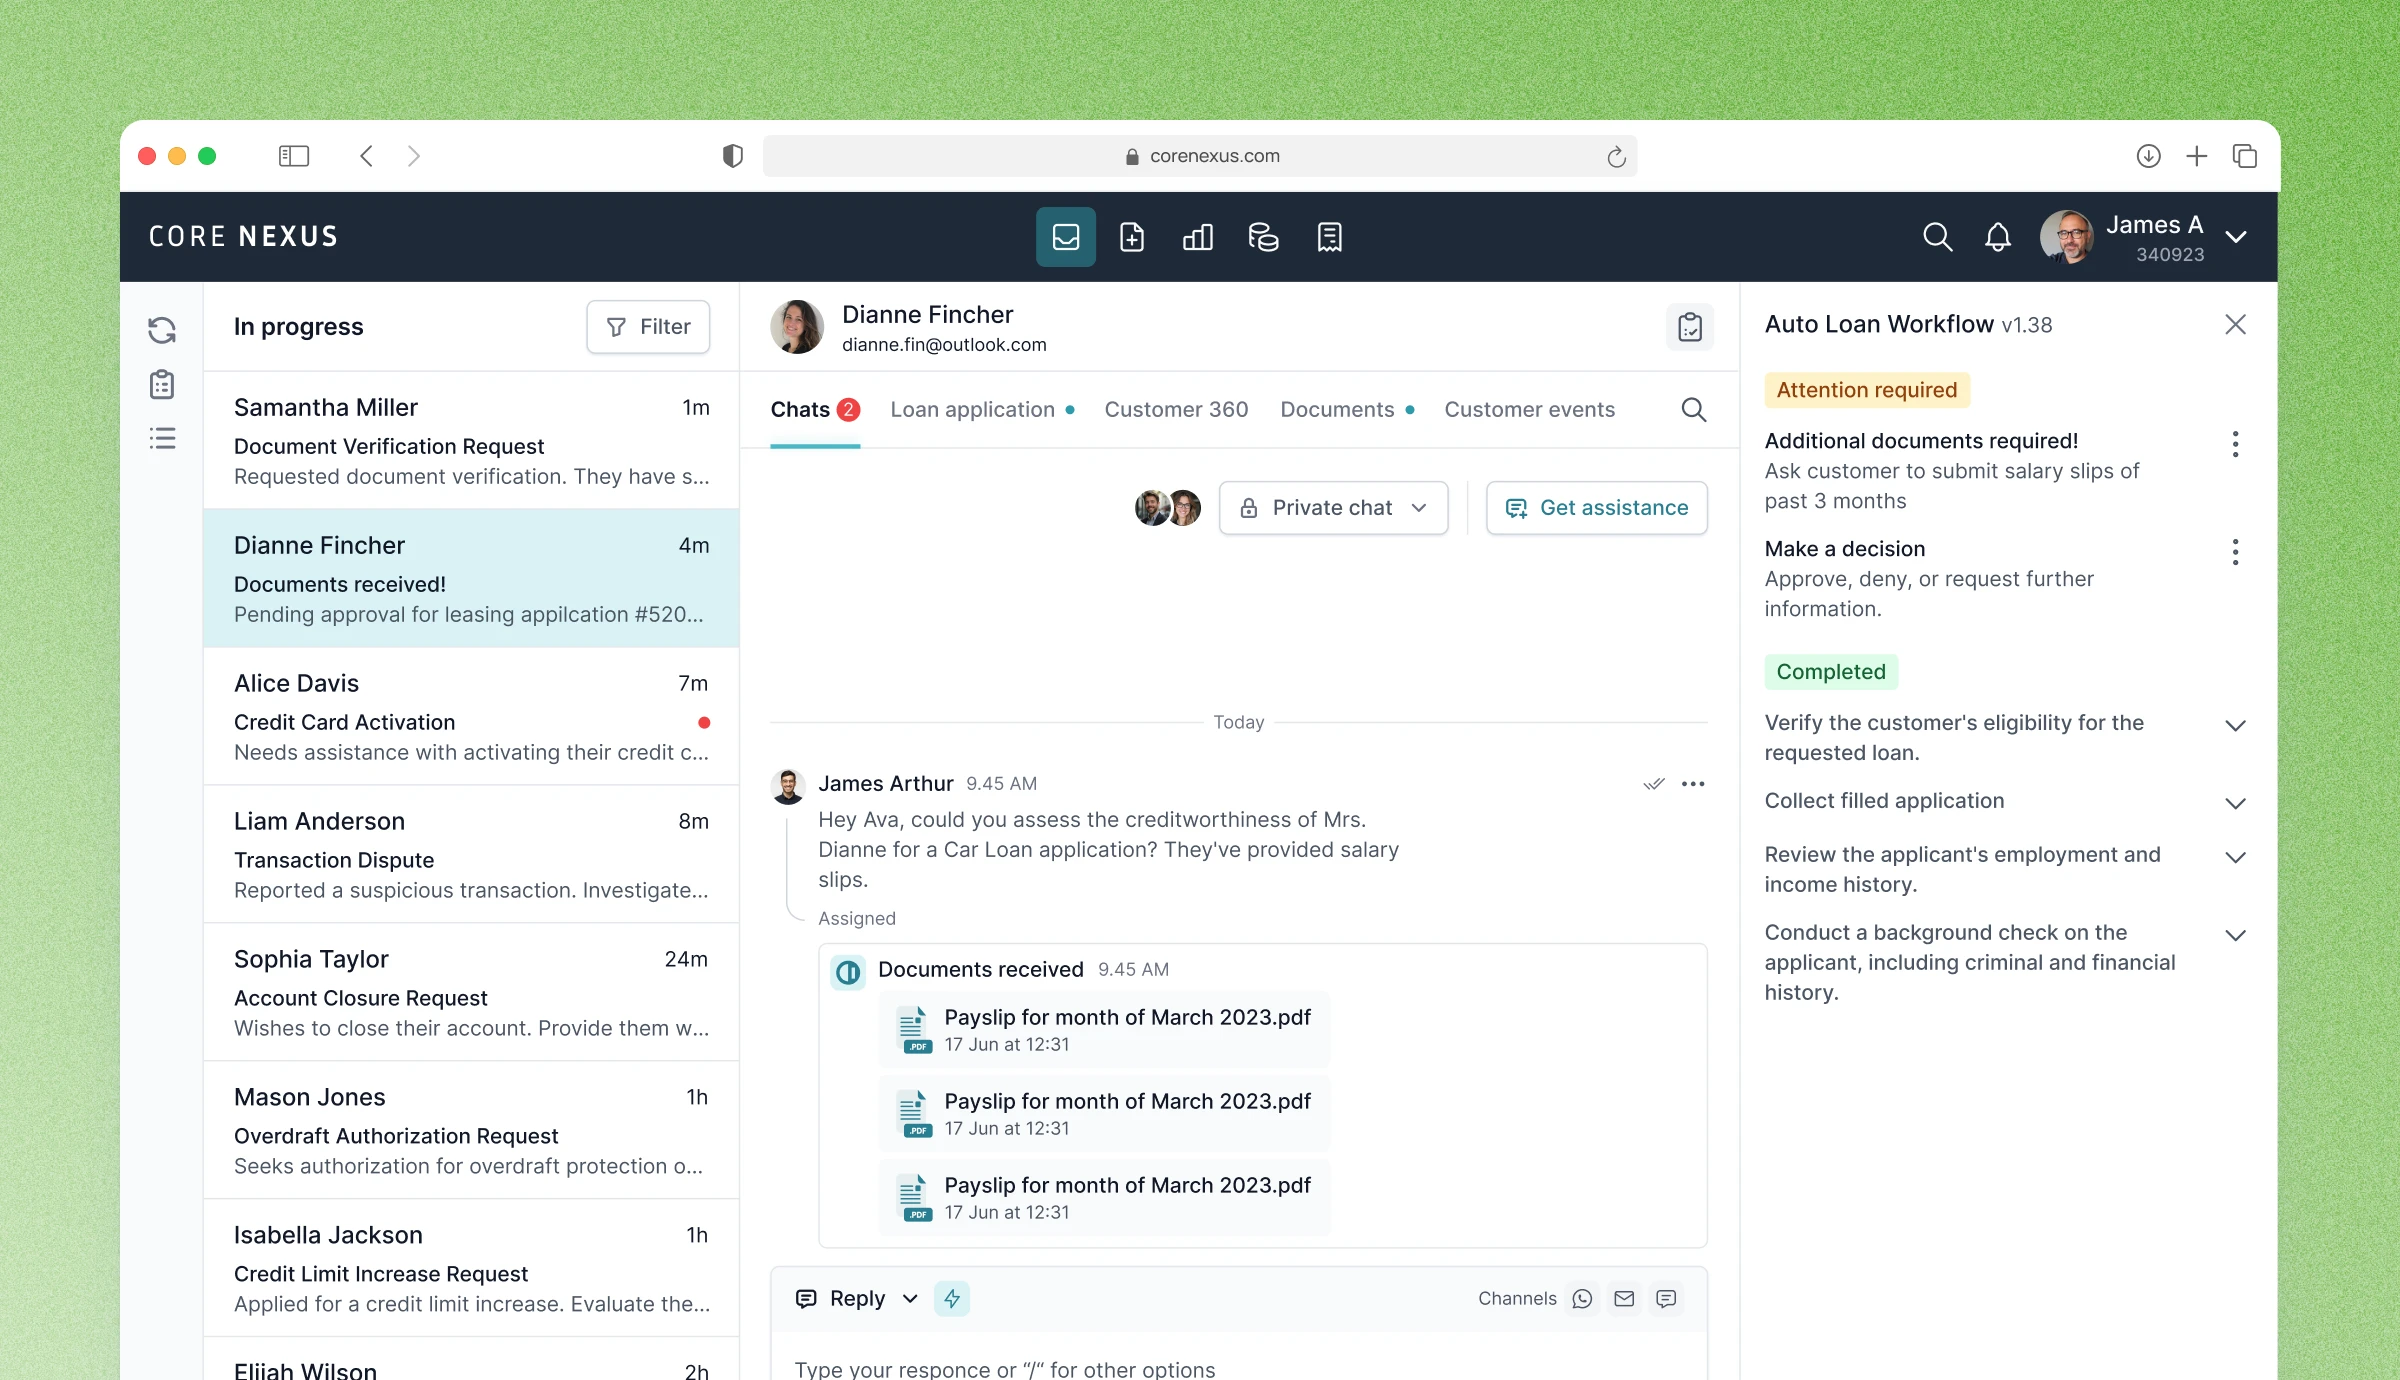Screen dimensions: 2400x1380
Task: Open a new browser tab with plus
Action: point(2196,156)
